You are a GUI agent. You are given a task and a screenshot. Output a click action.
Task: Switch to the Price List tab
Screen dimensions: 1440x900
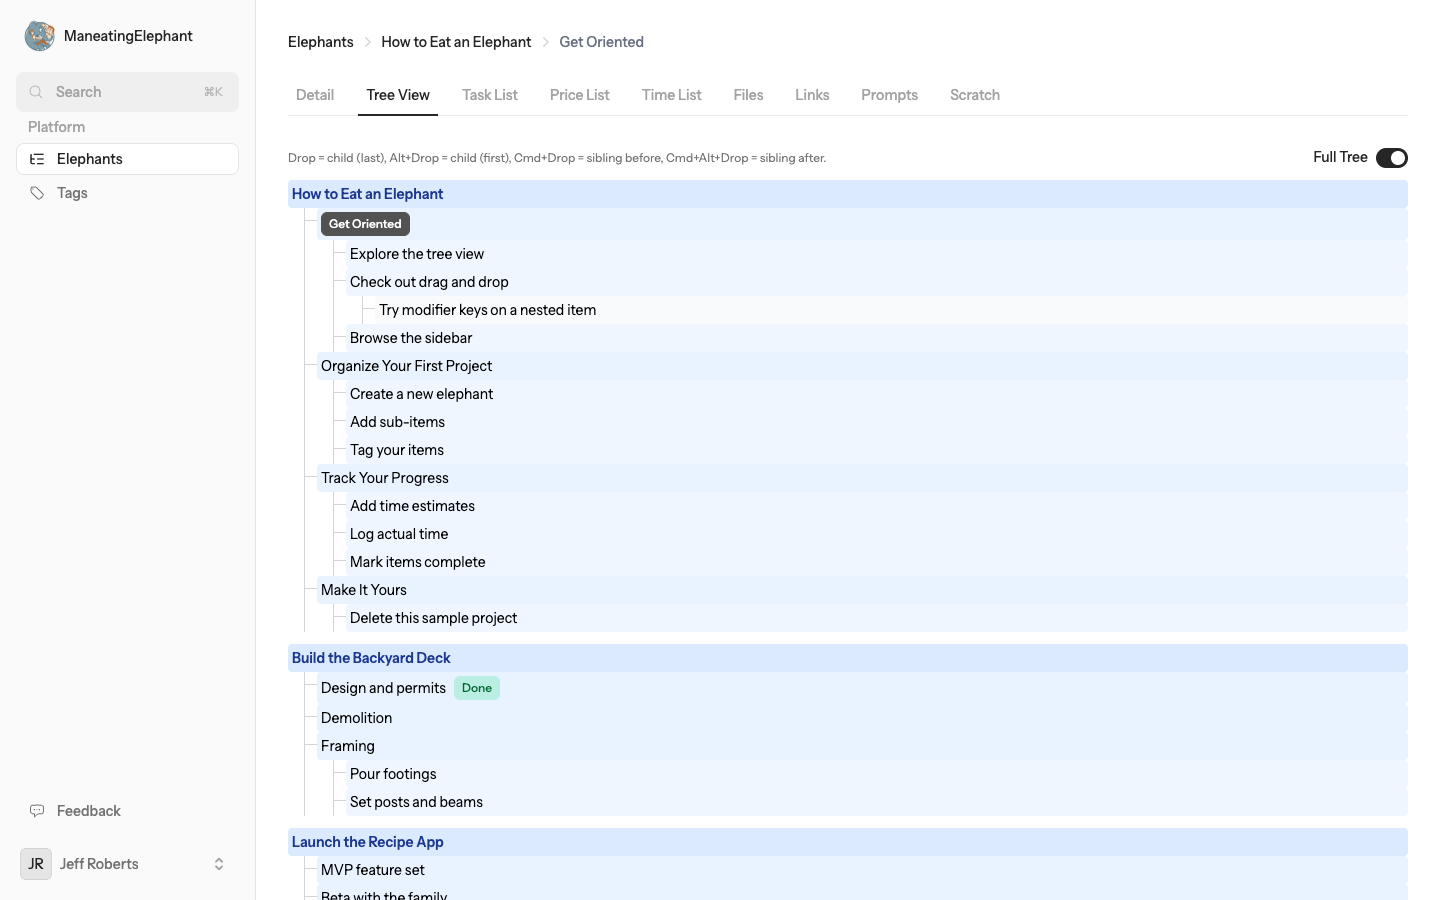[580, 95]
